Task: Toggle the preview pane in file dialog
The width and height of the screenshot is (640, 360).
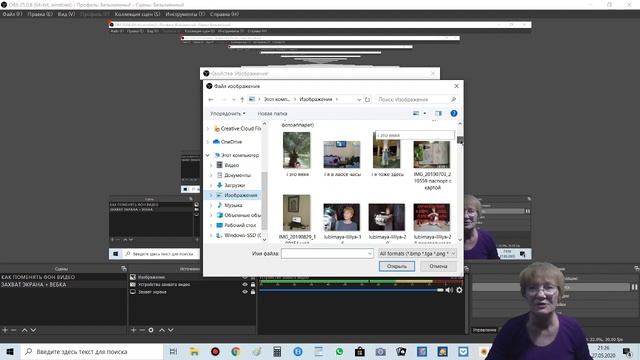Action: tap(438, 113)
